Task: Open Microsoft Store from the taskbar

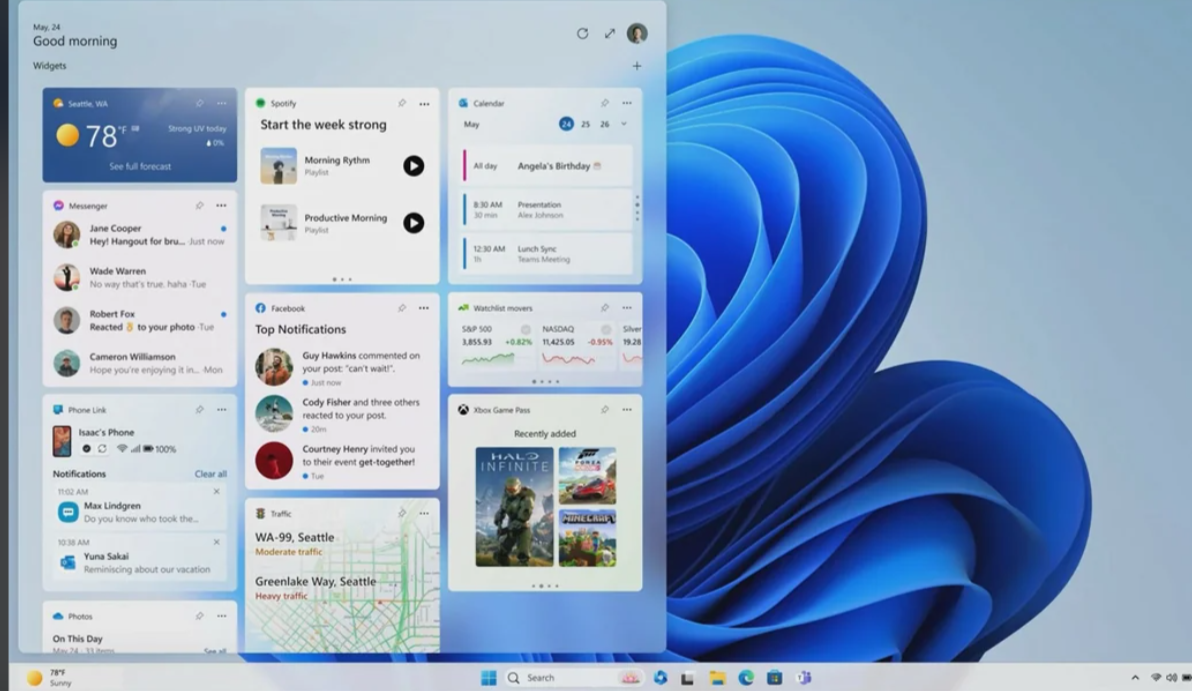Action: tap(775, 677)
